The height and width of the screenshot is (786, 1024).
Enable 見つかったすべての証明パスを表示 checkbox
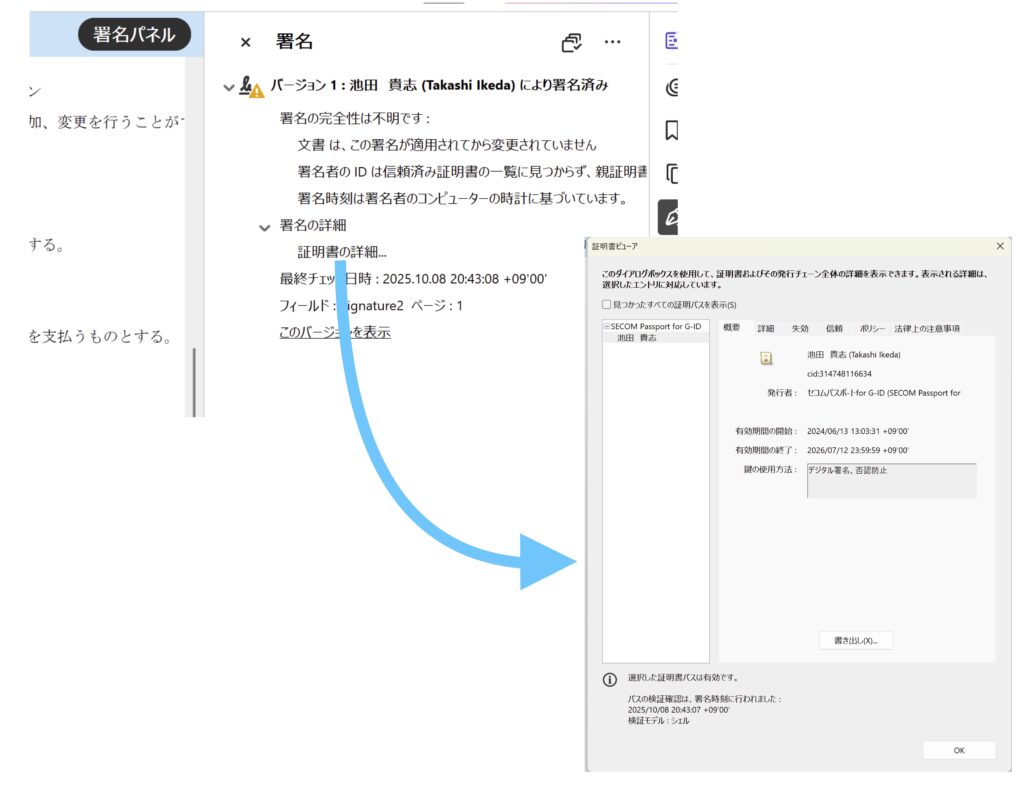(x=605, y=305)
